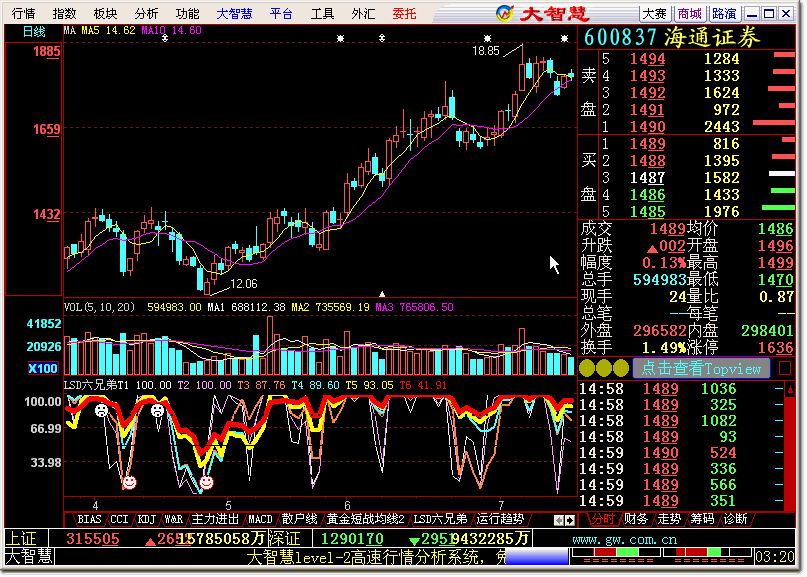Click the buy-5 price 1485
The width and height of the screenshot is (807, 577).
click(647, 212)
